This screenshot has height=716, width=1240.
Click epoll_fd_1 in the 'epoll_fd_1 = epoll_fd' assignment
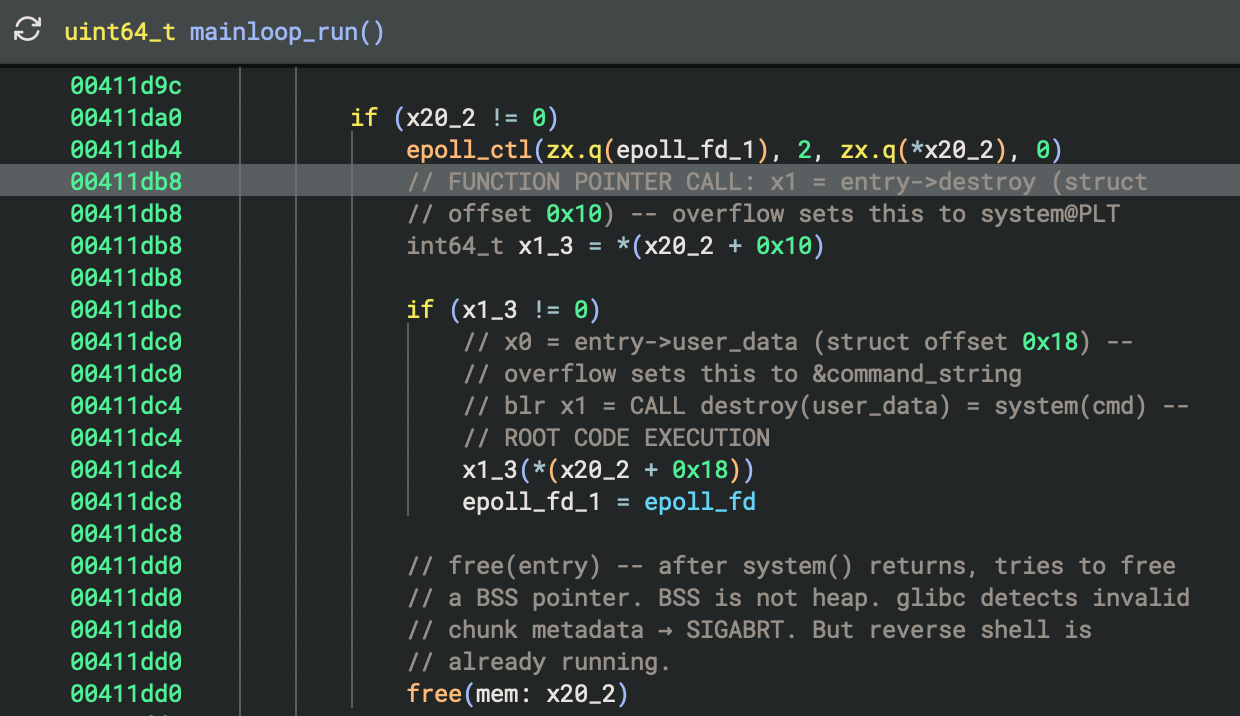(x=531, y=502)
